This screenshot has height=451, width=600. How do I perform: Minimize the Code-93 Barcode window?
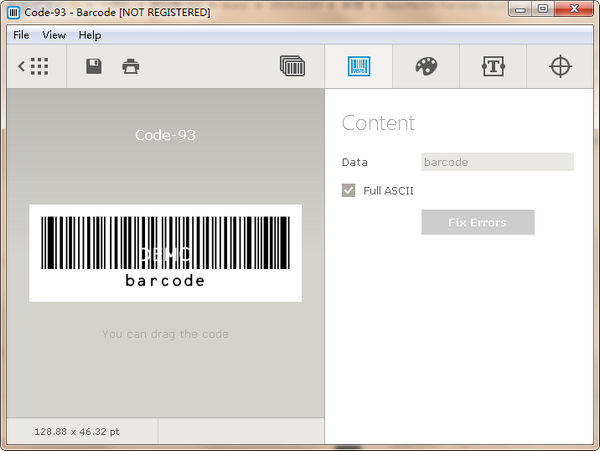point(519,11)
